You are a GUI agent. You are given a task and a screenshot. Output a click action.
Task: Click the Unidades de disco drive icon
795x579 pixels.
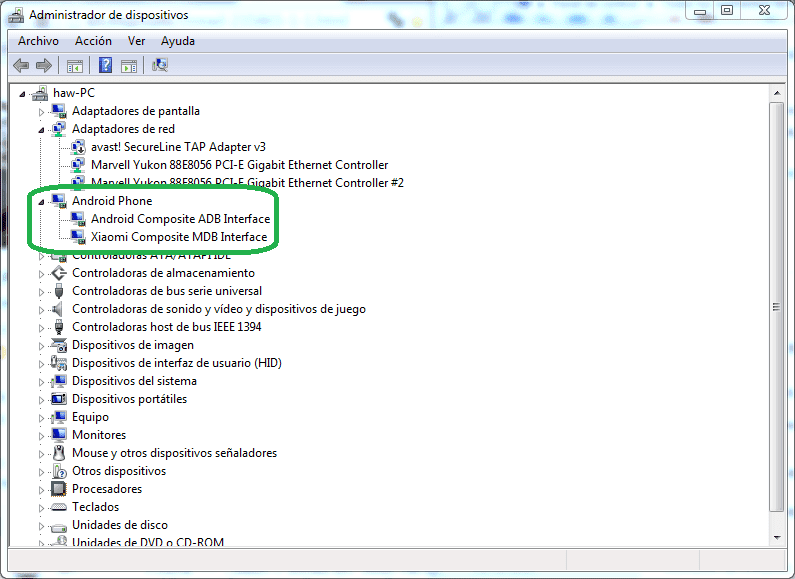point(59,527)
